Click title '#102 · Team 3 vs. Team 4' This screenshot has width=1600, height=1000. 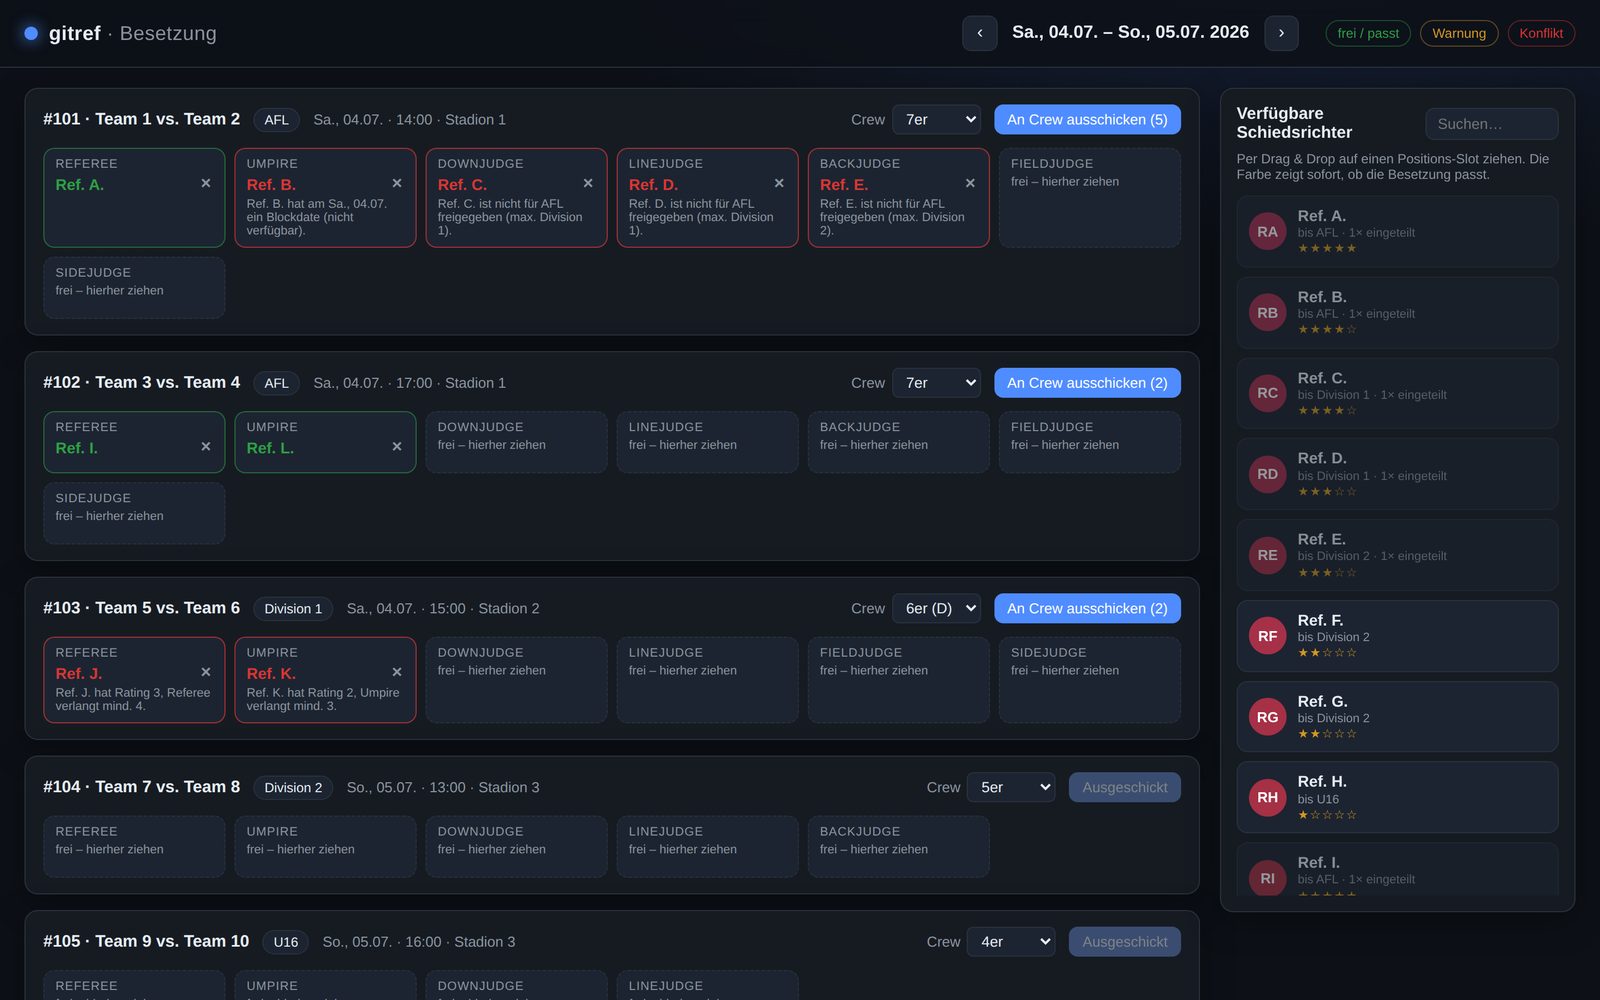(x=142, y=383)
